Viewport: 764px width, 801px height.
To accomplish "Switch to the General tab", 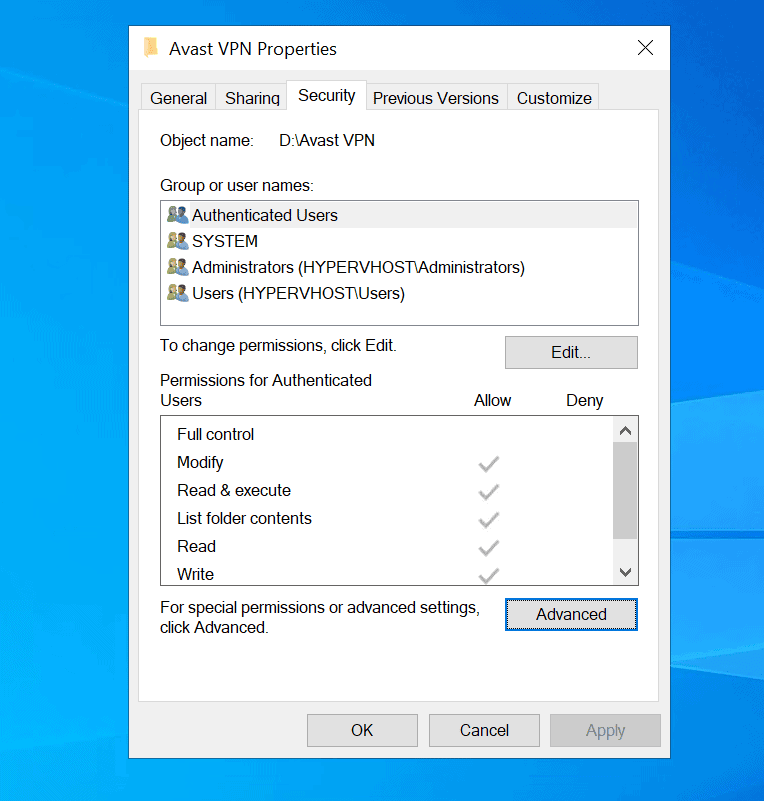I will click(x=178, y=98).
